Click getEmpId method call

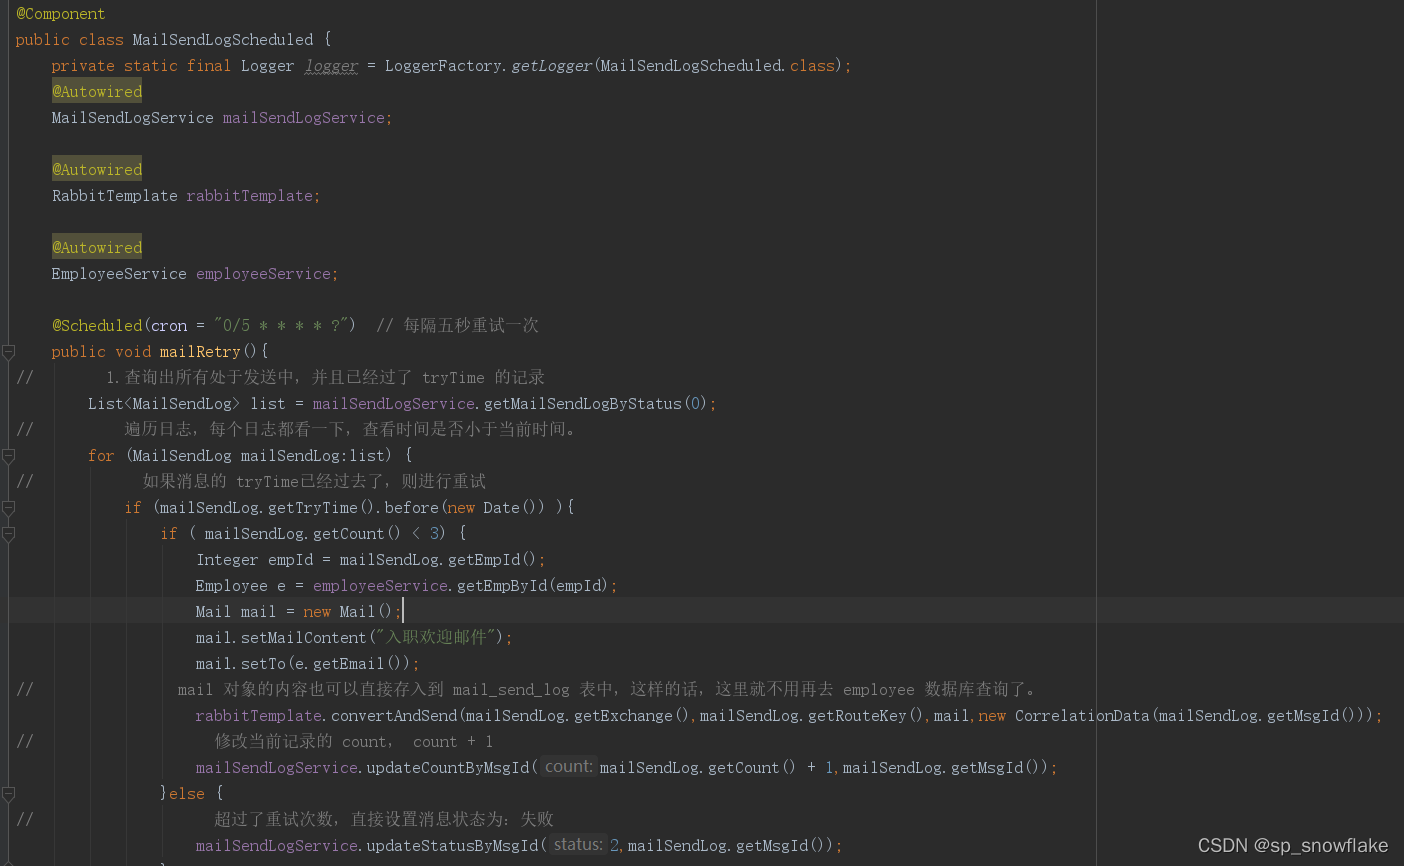(484, 560)
